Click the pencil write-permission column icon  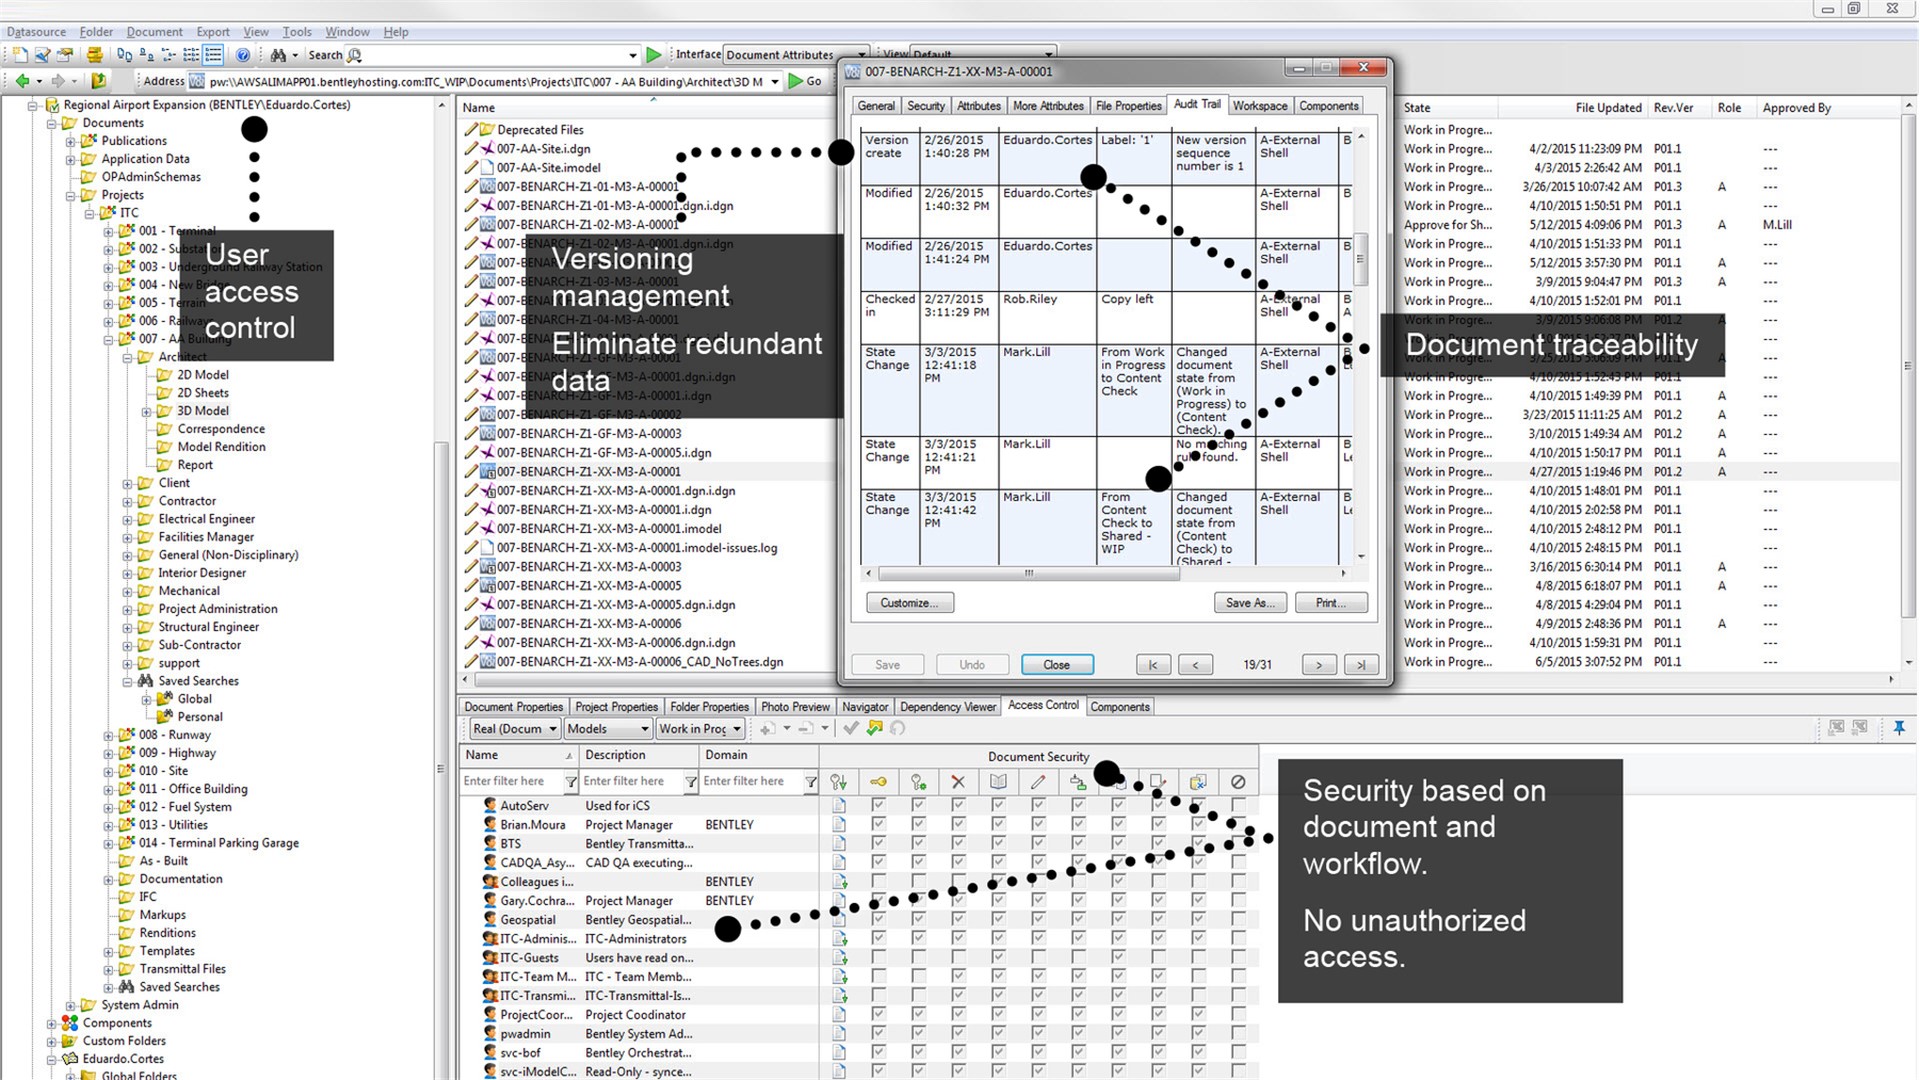[x=1038, y=782]
